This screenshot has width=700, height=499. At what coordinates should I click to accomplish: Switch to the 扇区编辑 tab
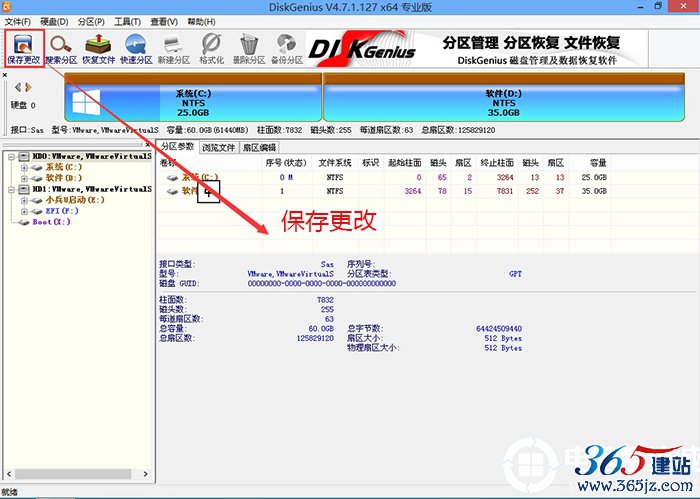point(259,148)
